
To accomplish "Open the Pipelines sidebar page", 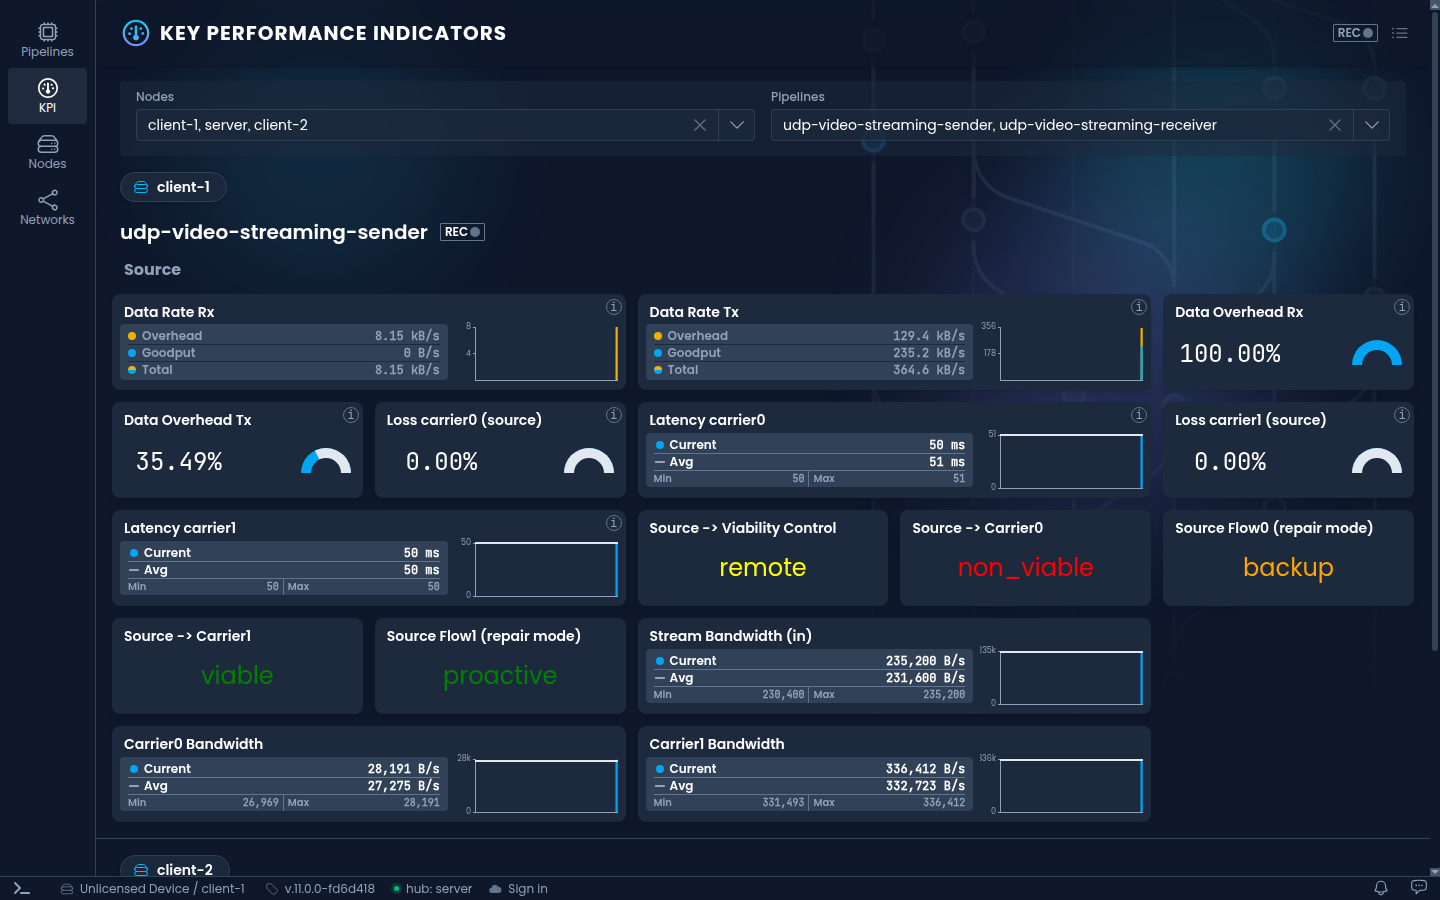I will (x=47, y=40).
